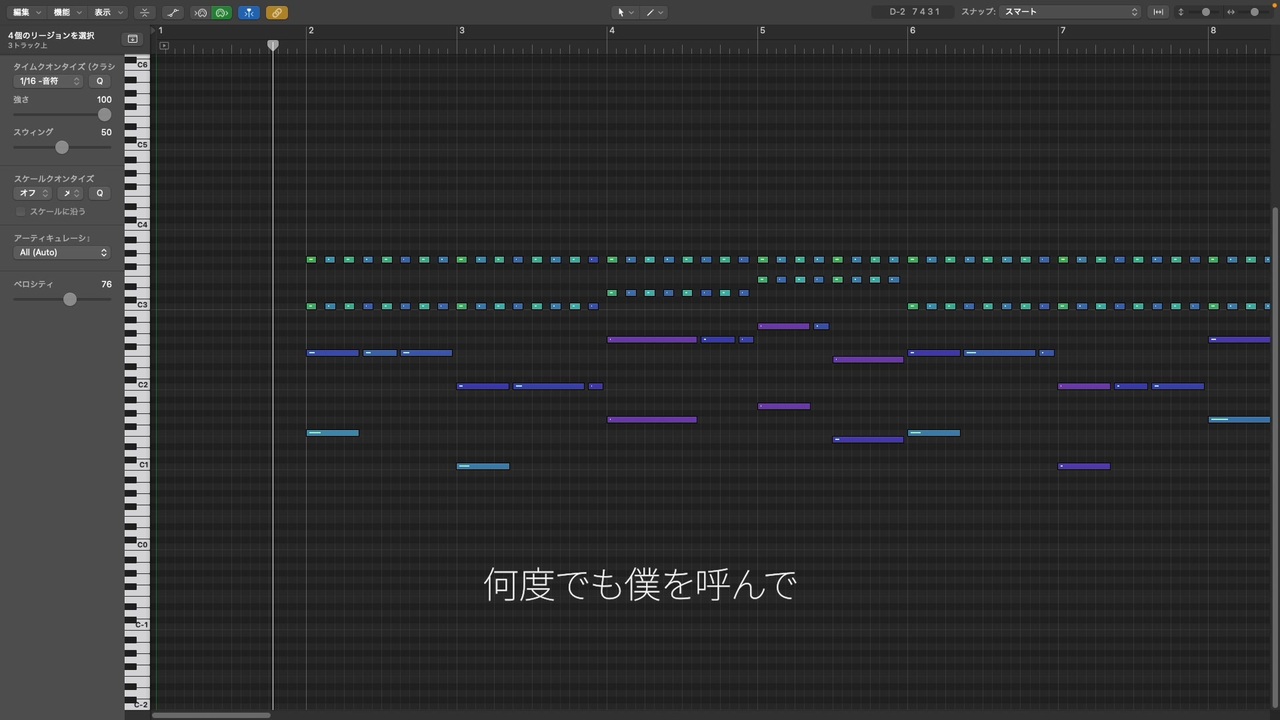Click the inspector toggle icon beside region info
This screenshot has width=1280, height=720.
point(132,39)
